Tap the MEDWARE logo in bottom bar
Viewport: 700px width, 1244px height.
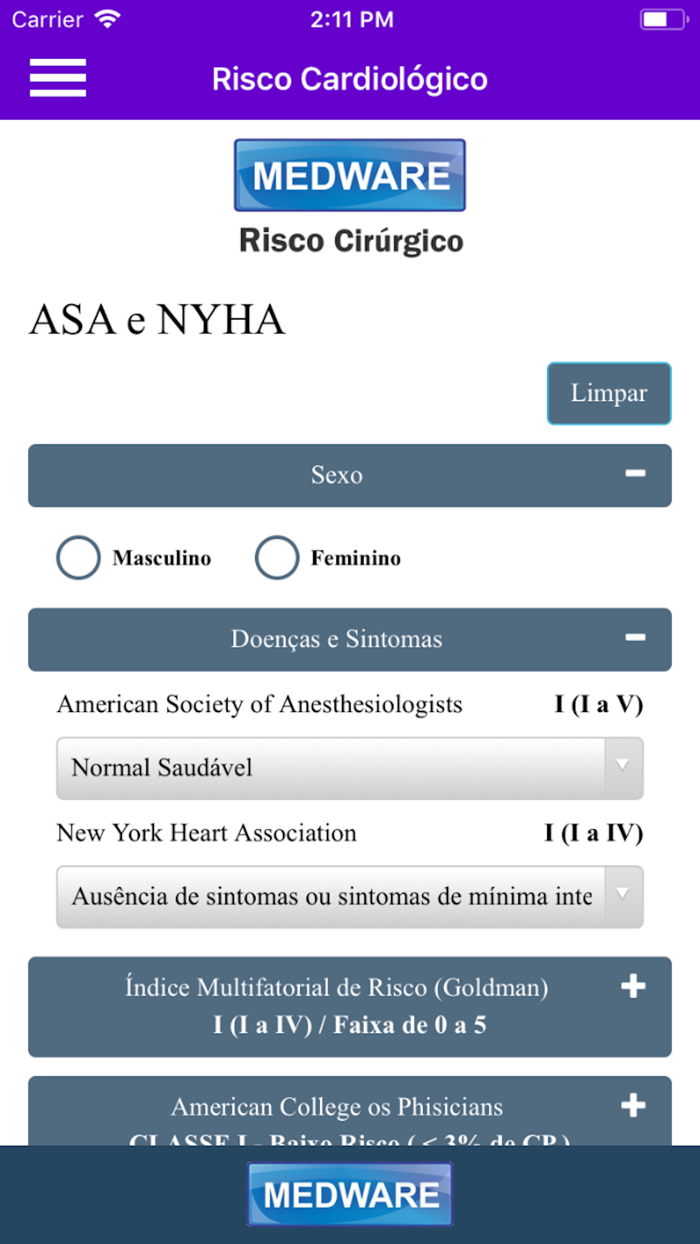click(x=350, y=1194)
